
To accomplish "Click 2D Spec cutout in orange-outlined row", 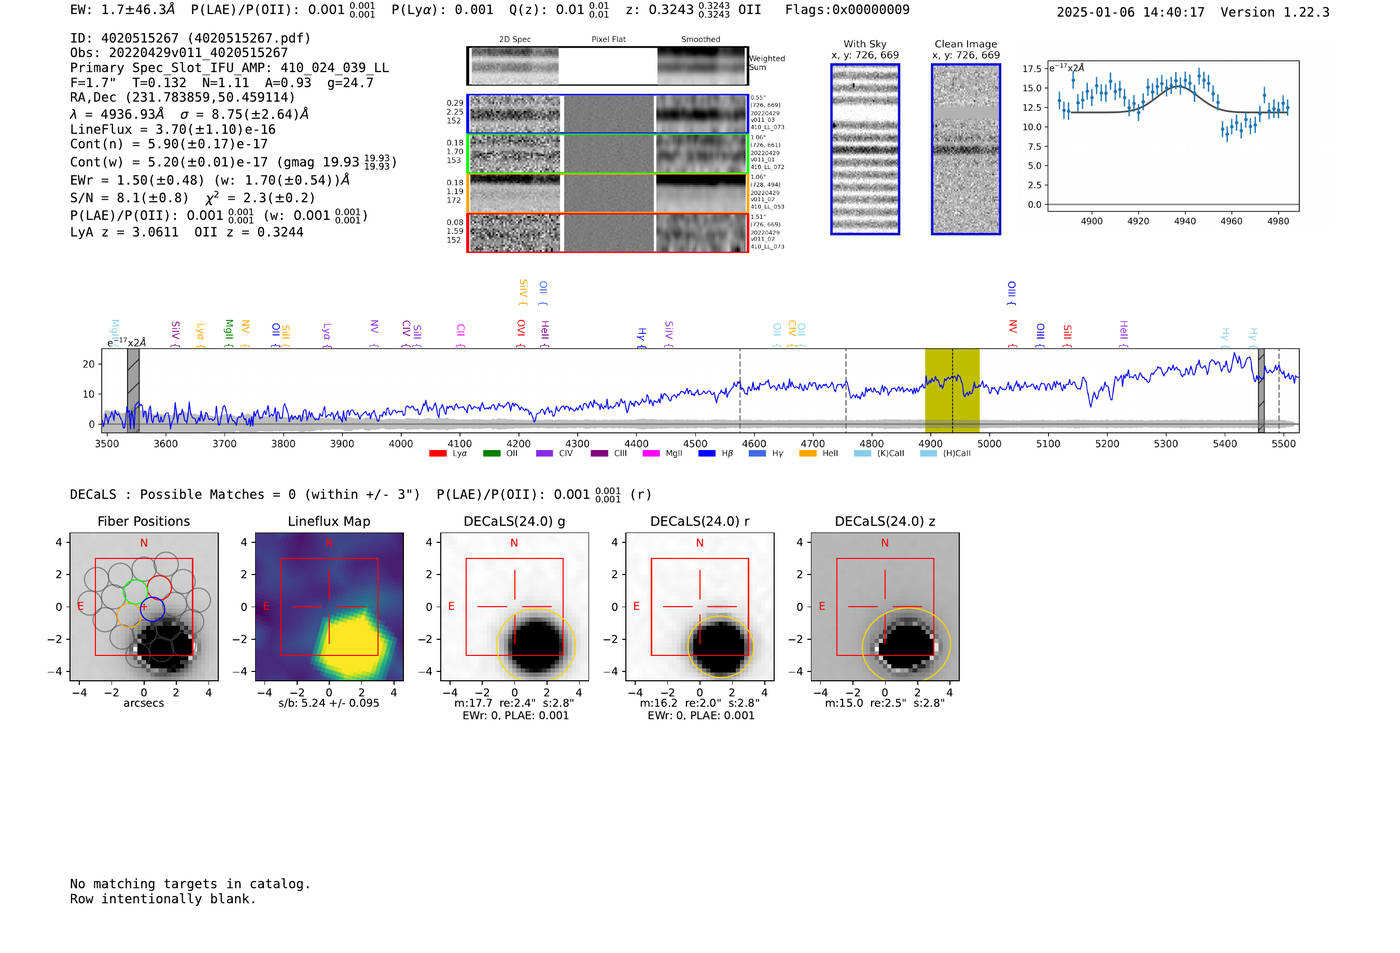I will [x=515, y=193].
